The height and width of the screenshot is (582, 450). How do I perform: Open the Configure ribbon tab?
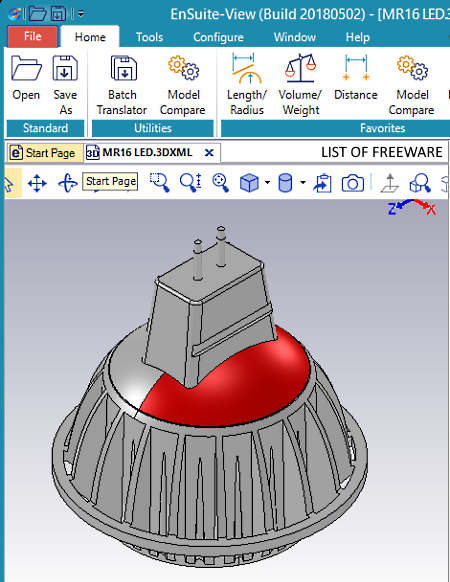coord(218,37)
